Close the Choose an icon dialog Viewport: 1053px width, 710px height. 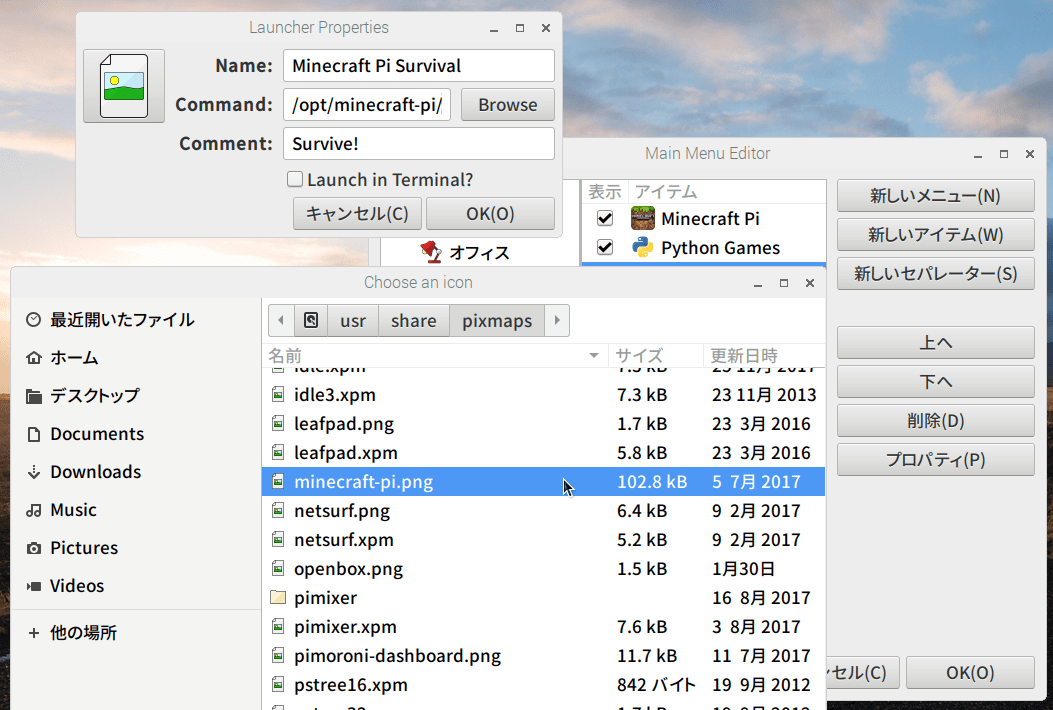pos(810,283)
